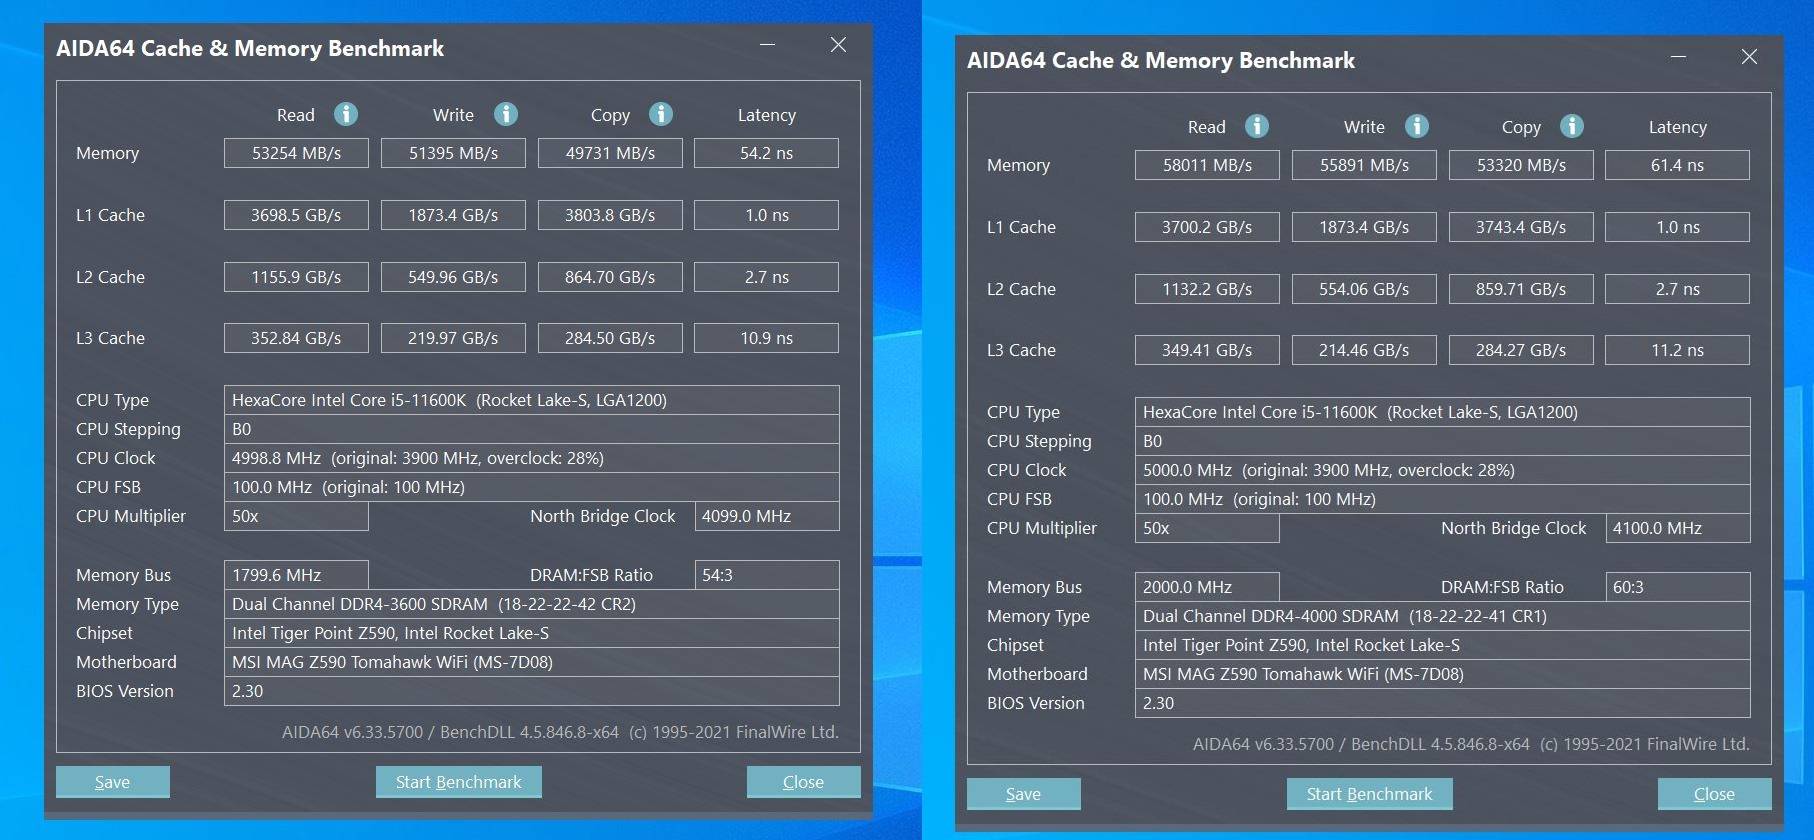Click CPU Clock field showing 5000.0 MHz
Viewport: 1814px width, 840px height.
(x=1443, y=470)
